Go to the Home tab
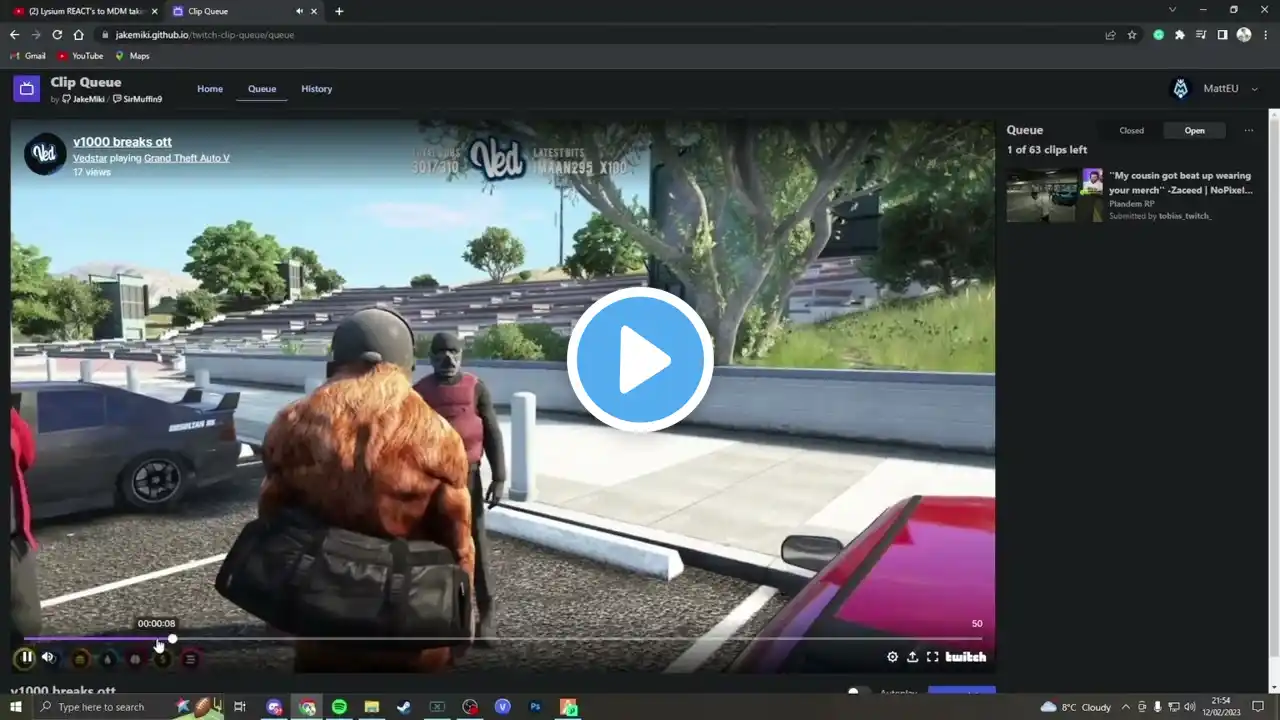 click(210, 89)
